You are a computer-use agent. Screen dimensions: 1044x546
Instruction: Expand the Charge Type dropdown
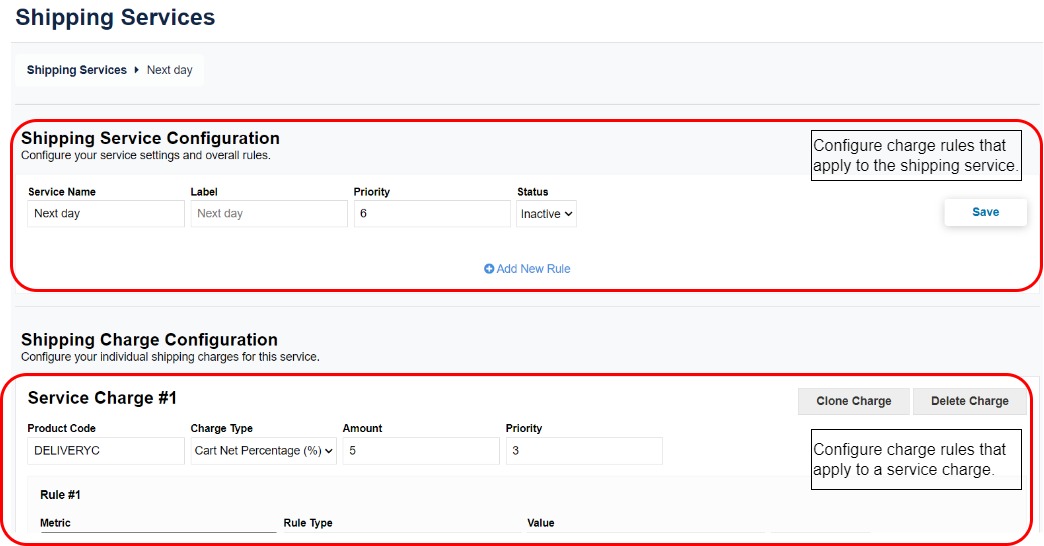click(x=264, y=451)
